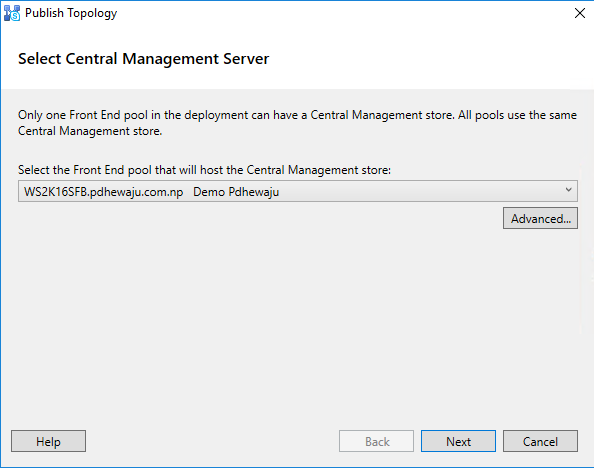
Task: Click the Demo Pdhewaju site name in dropdown
Action: coord(236,192)
